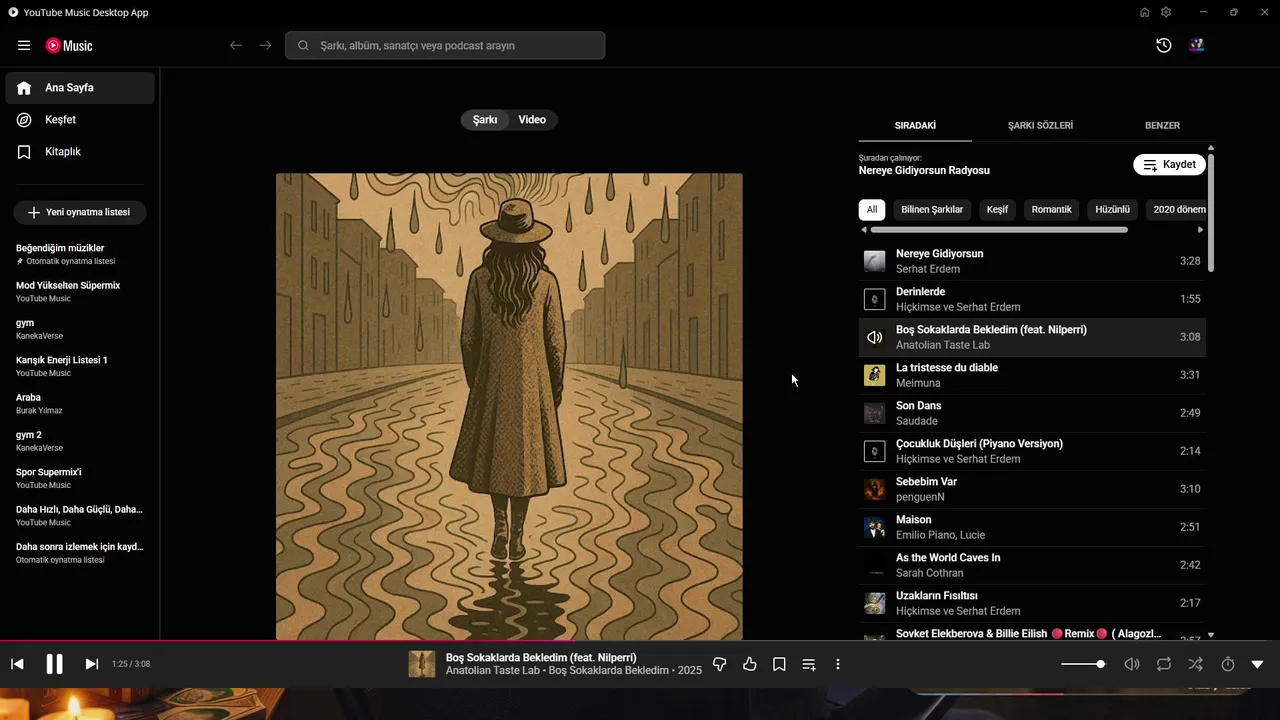Open more actions three-dot menu
Viewport: 1280px width, 720px height.
(838, 664)
